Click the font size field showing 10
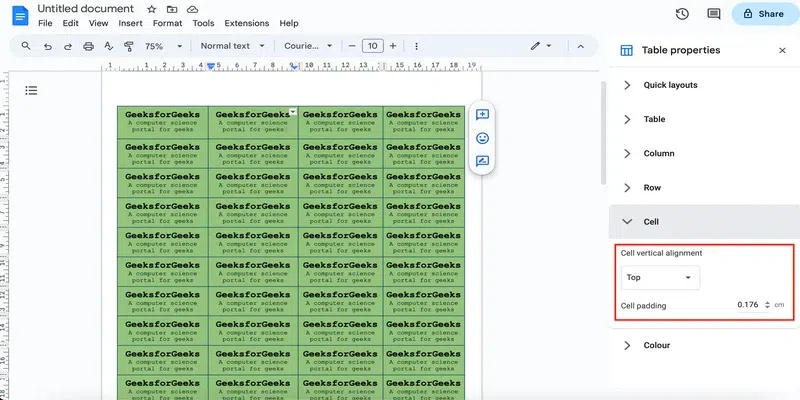The image size is (800, 400). click(372, 46)
